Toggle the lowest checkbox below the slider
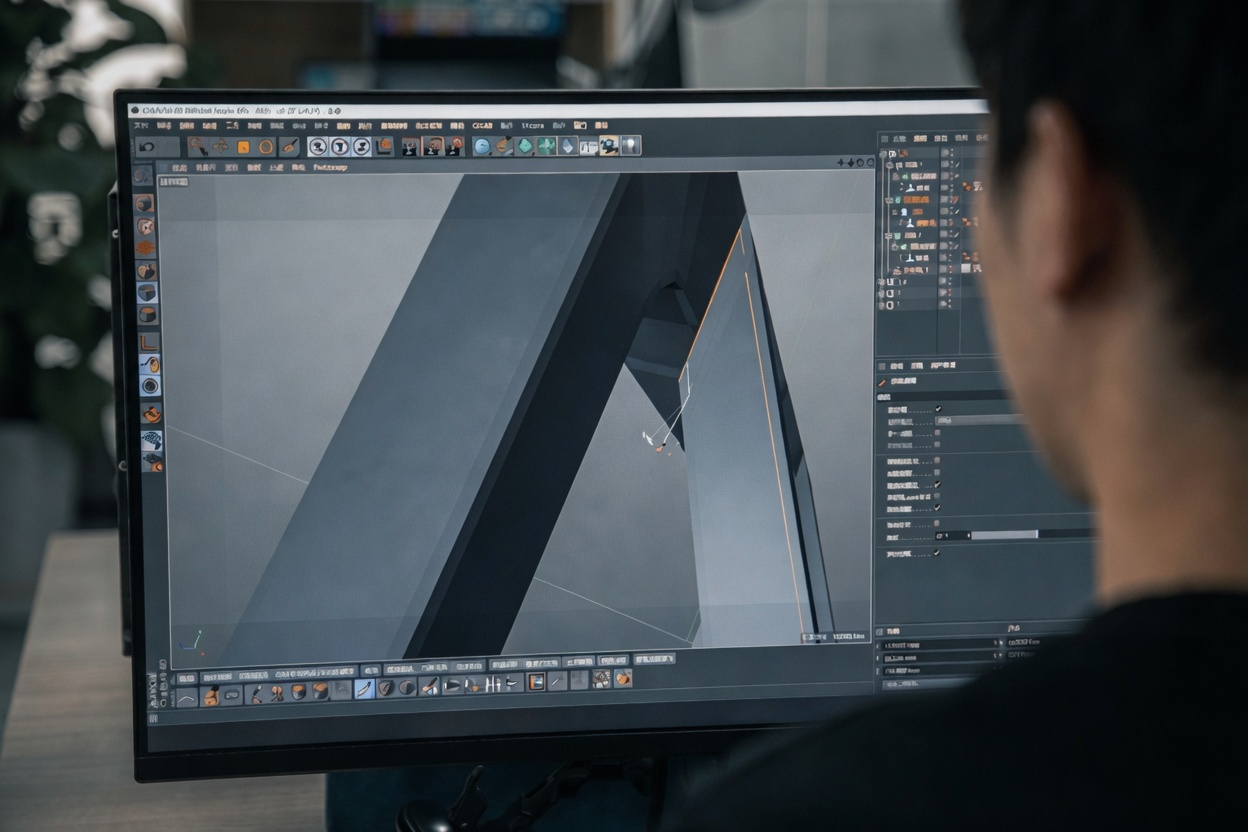 (x=937, y=552)
